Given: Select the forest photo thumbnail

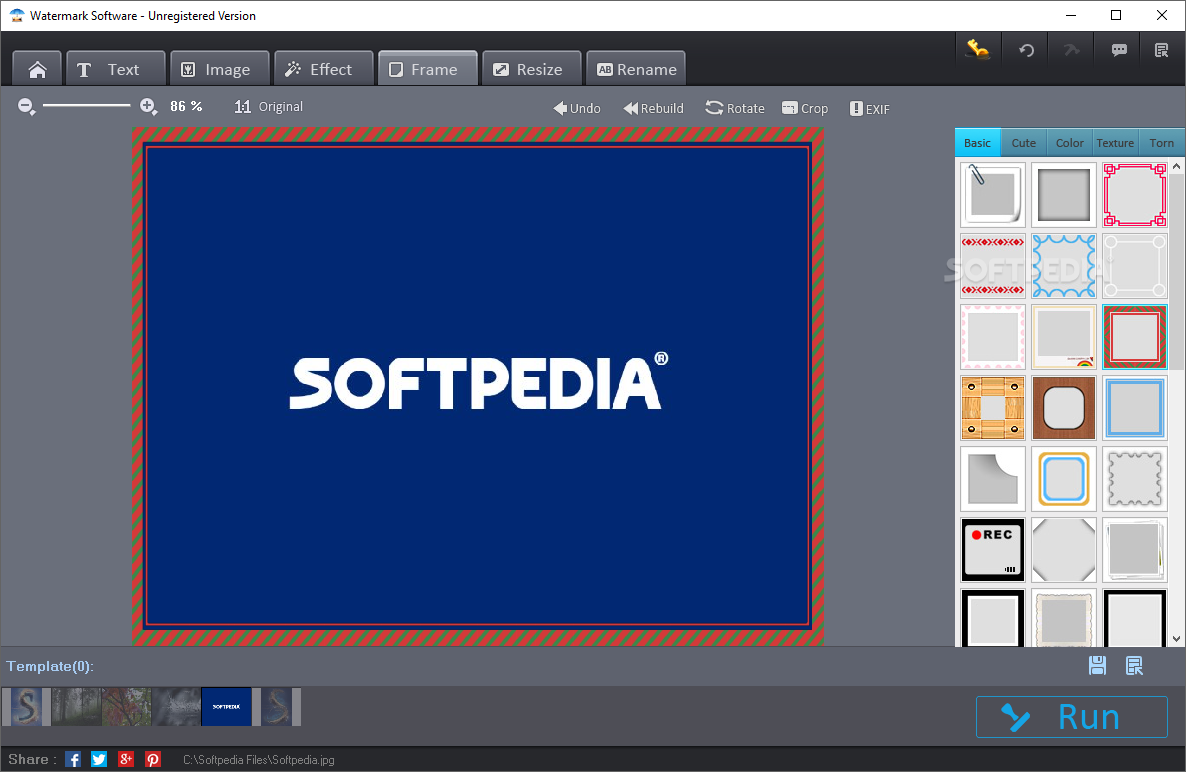Looking at the screenshot, I should [76, 706].
